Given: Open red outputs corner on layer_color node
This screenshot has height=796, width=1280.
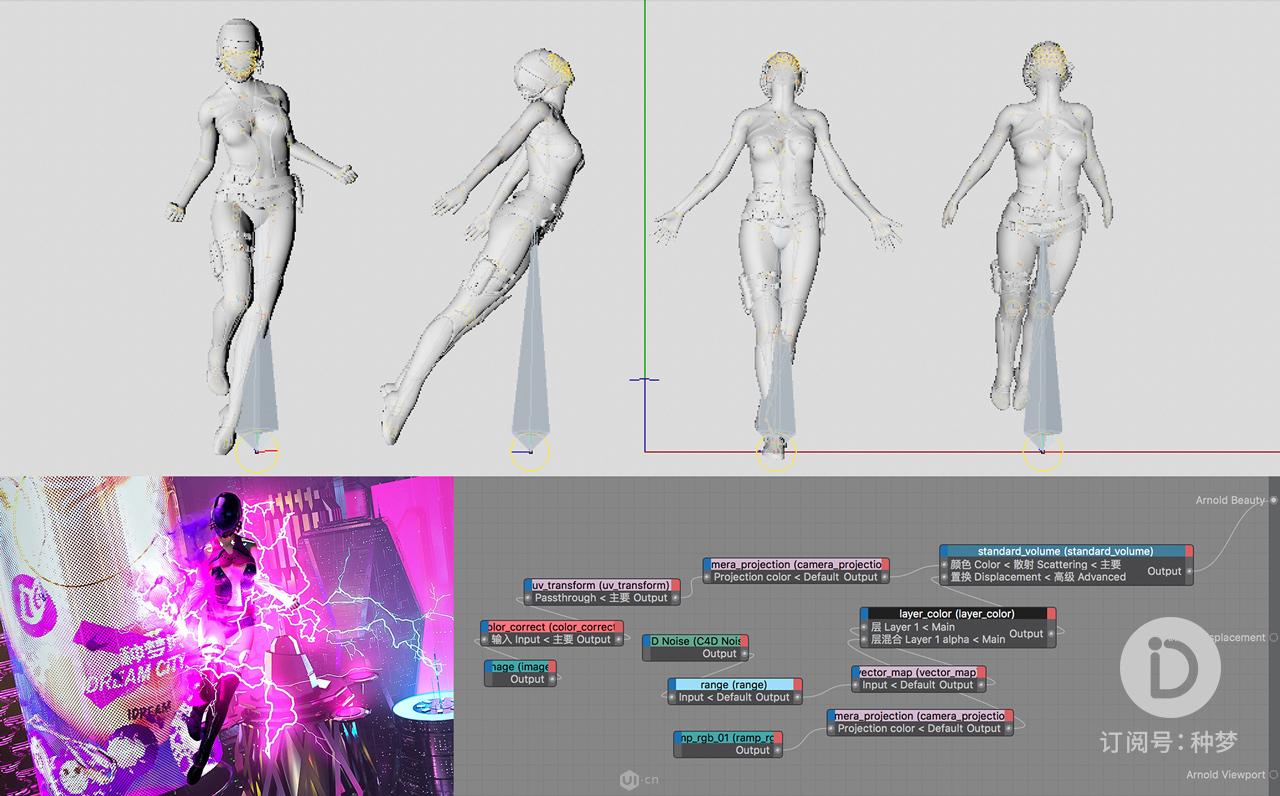Looking at the screenshot, I should tap(1051, 613).
